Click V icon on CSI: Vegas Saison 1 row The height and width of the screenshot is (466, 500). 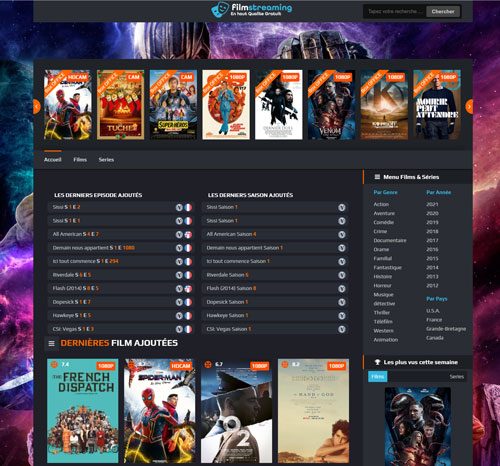tap(342, 329)
